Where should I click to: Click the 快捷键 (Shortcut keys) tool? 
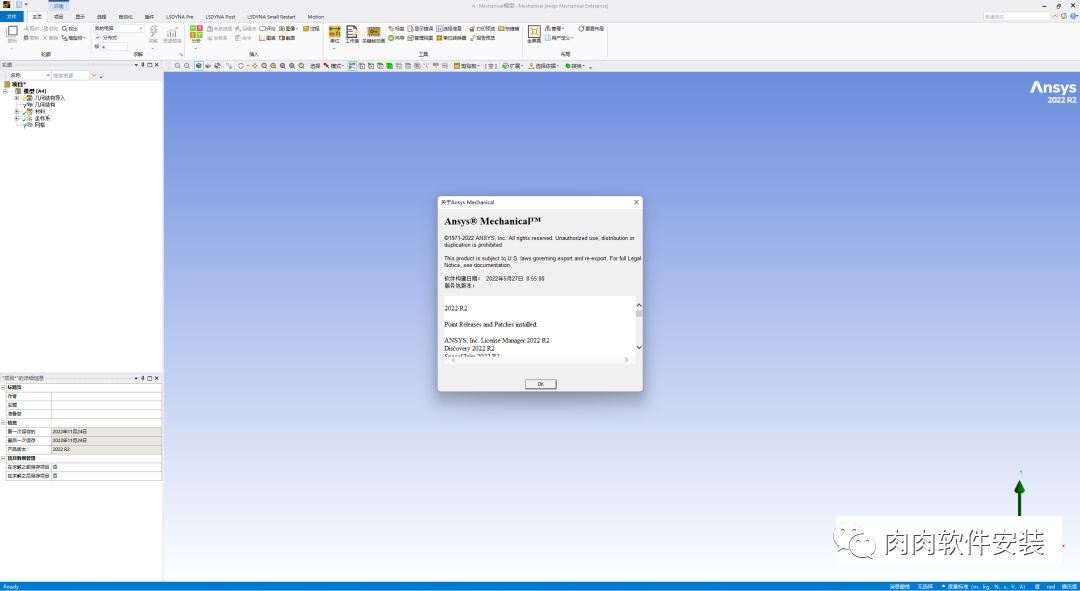[510, 29]
